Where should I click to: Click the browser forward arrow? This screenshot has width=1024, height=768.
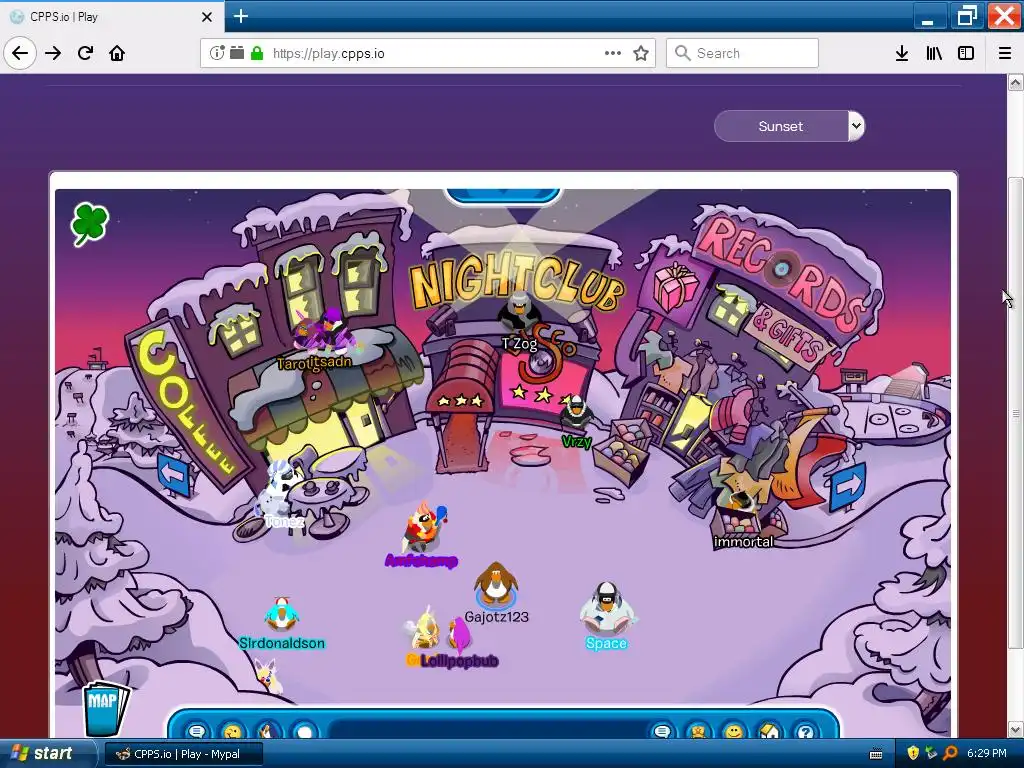pyautogui.click(x=53, y=53)
